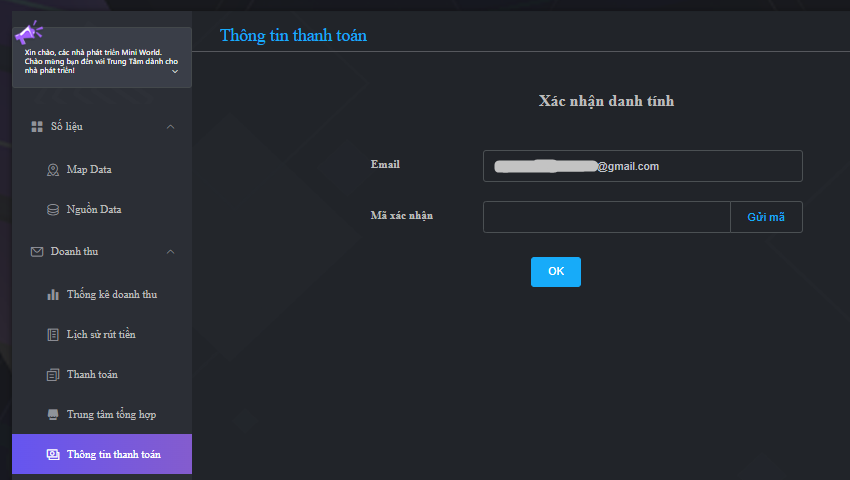The height and width of the screenshot is (480, 850).
Task: Focus the Mã xác nhận input field
Action: coord(608,217)
